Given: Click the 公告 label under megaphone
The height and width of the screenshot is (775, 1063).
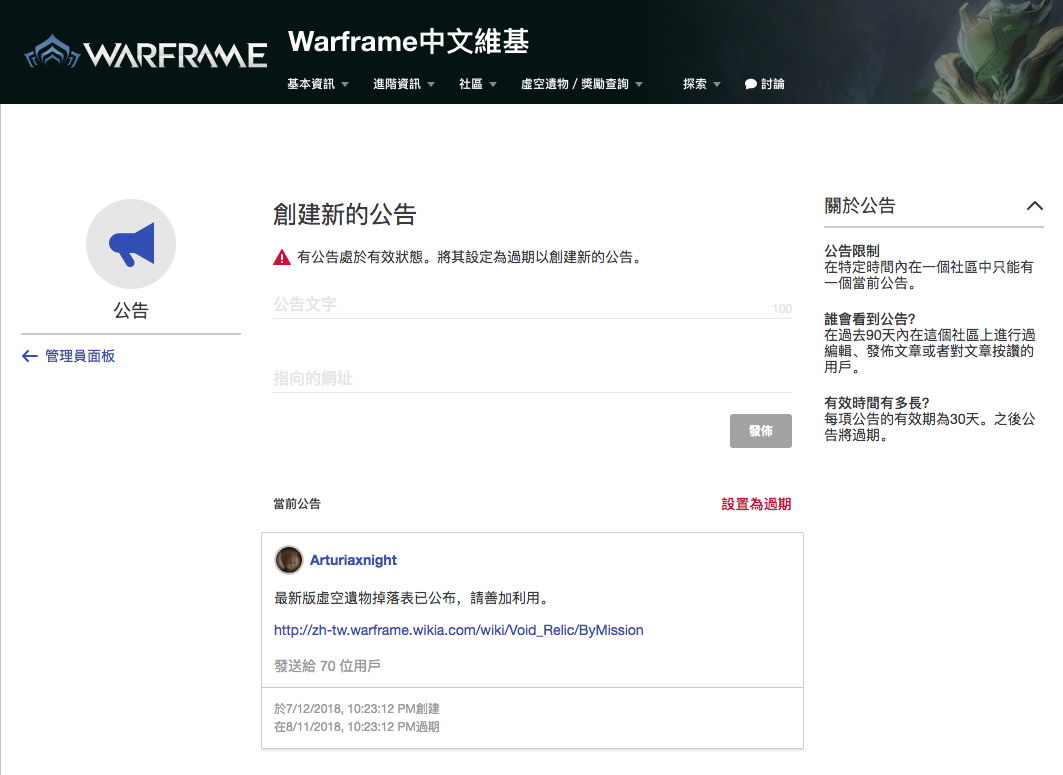Looking at the screenshot, I should click(131, 311).
